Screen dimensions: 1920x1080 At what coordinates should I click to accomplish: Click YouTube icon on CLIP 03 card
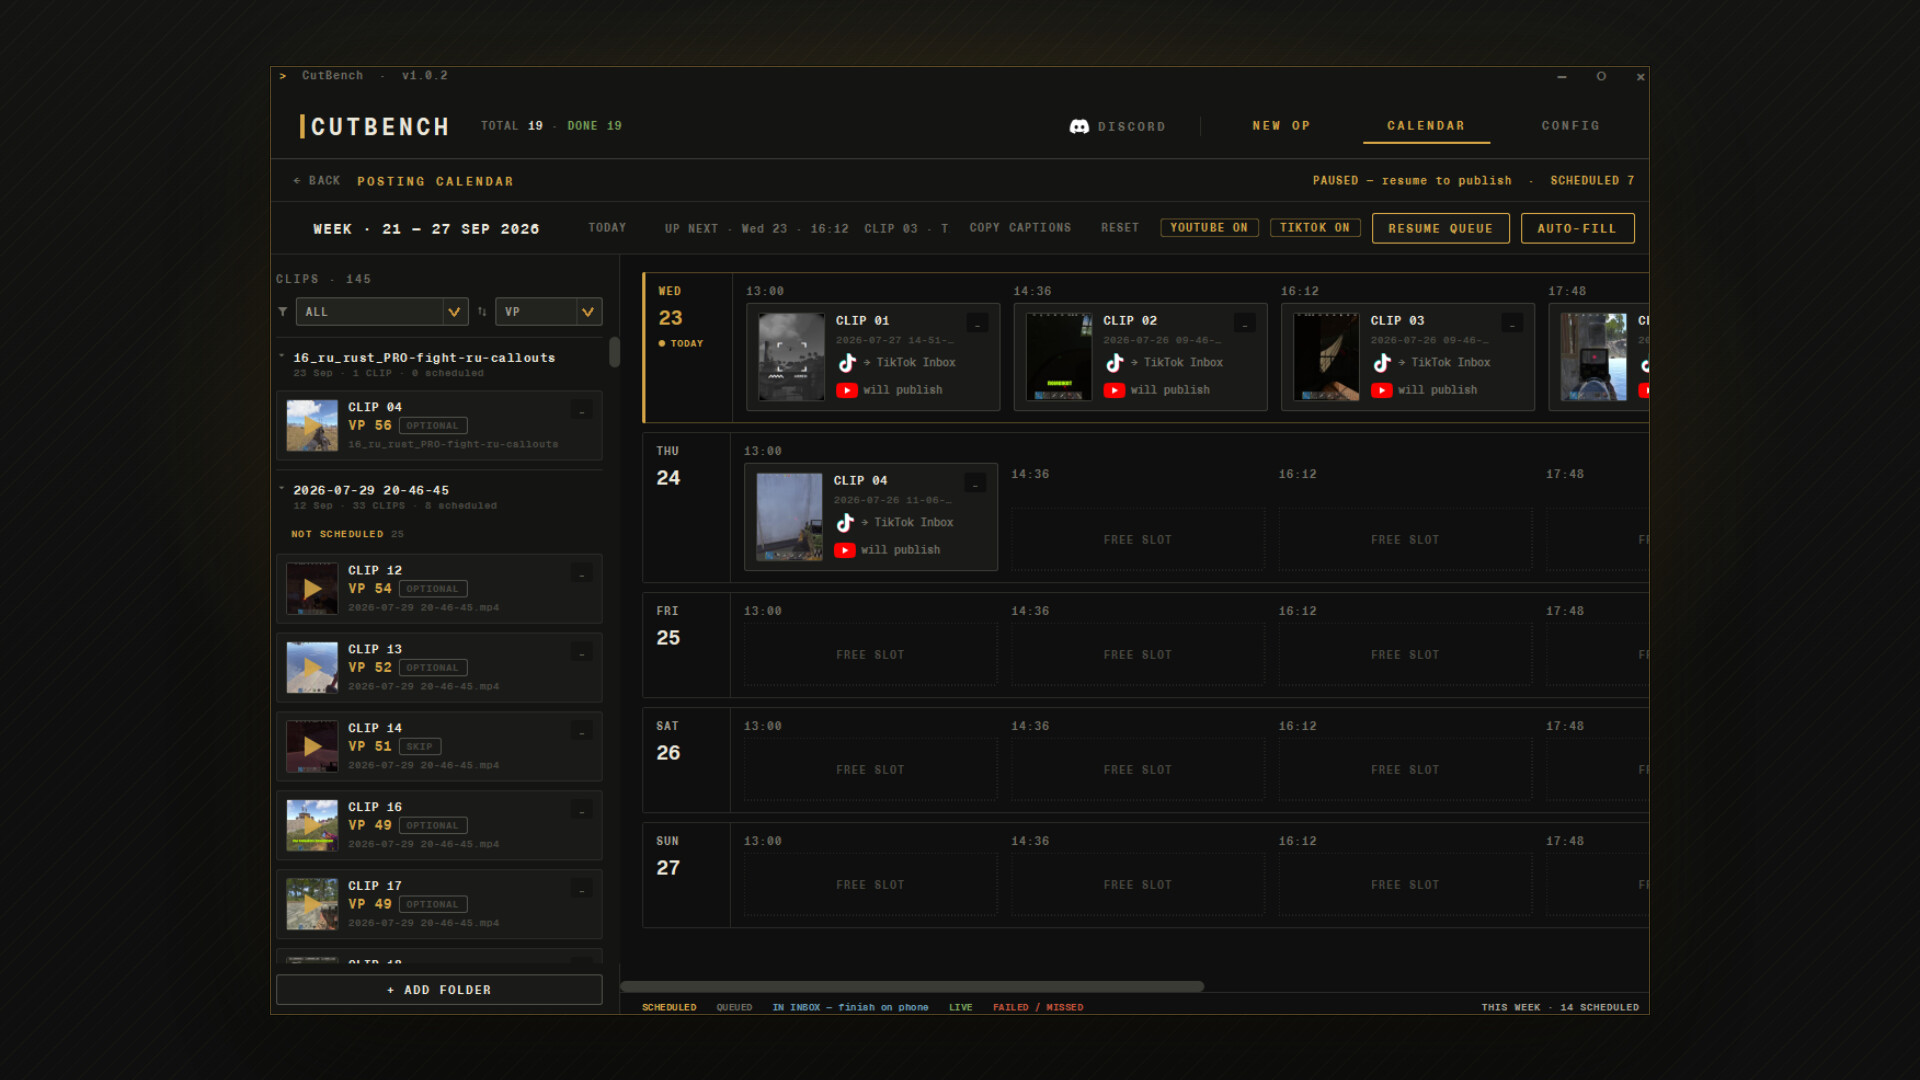1382,390
